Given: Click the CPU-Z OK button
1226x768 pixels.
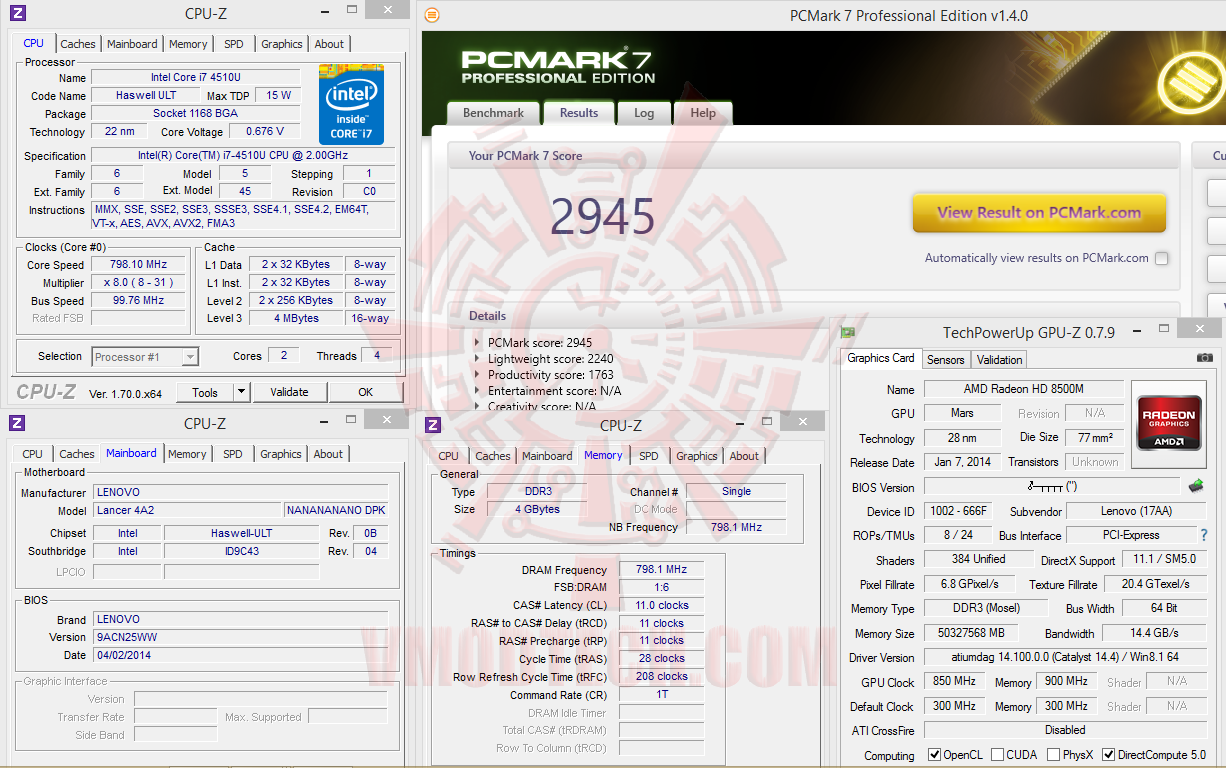Looking at the screenshot, I should tap(366, 392).
